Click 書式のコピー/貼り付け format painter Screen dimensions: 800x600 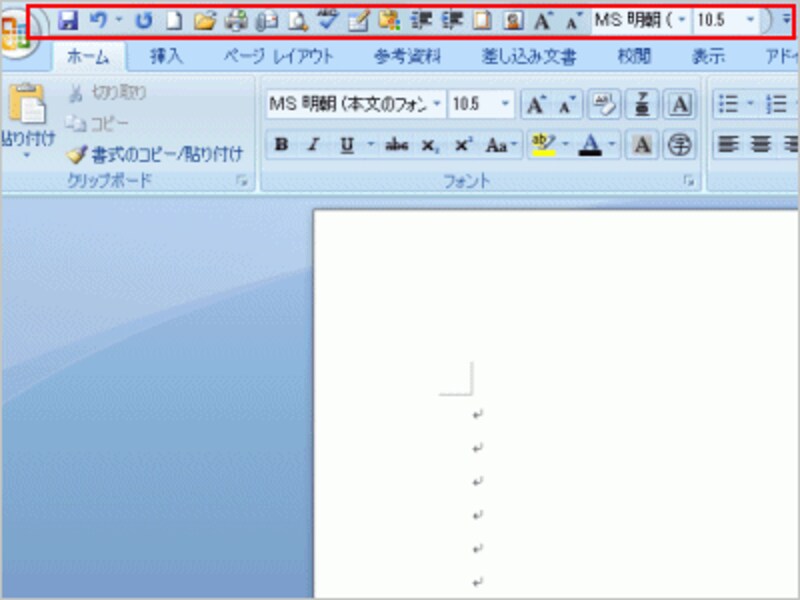coord(155,155)
